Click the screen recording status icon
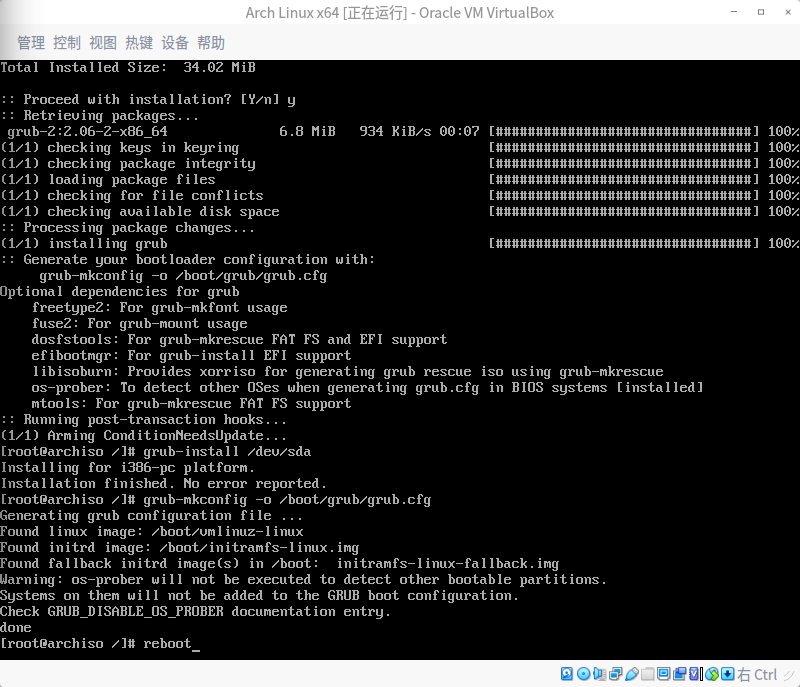This screenshot has width=800, height=687. click(x=680, y=674)
